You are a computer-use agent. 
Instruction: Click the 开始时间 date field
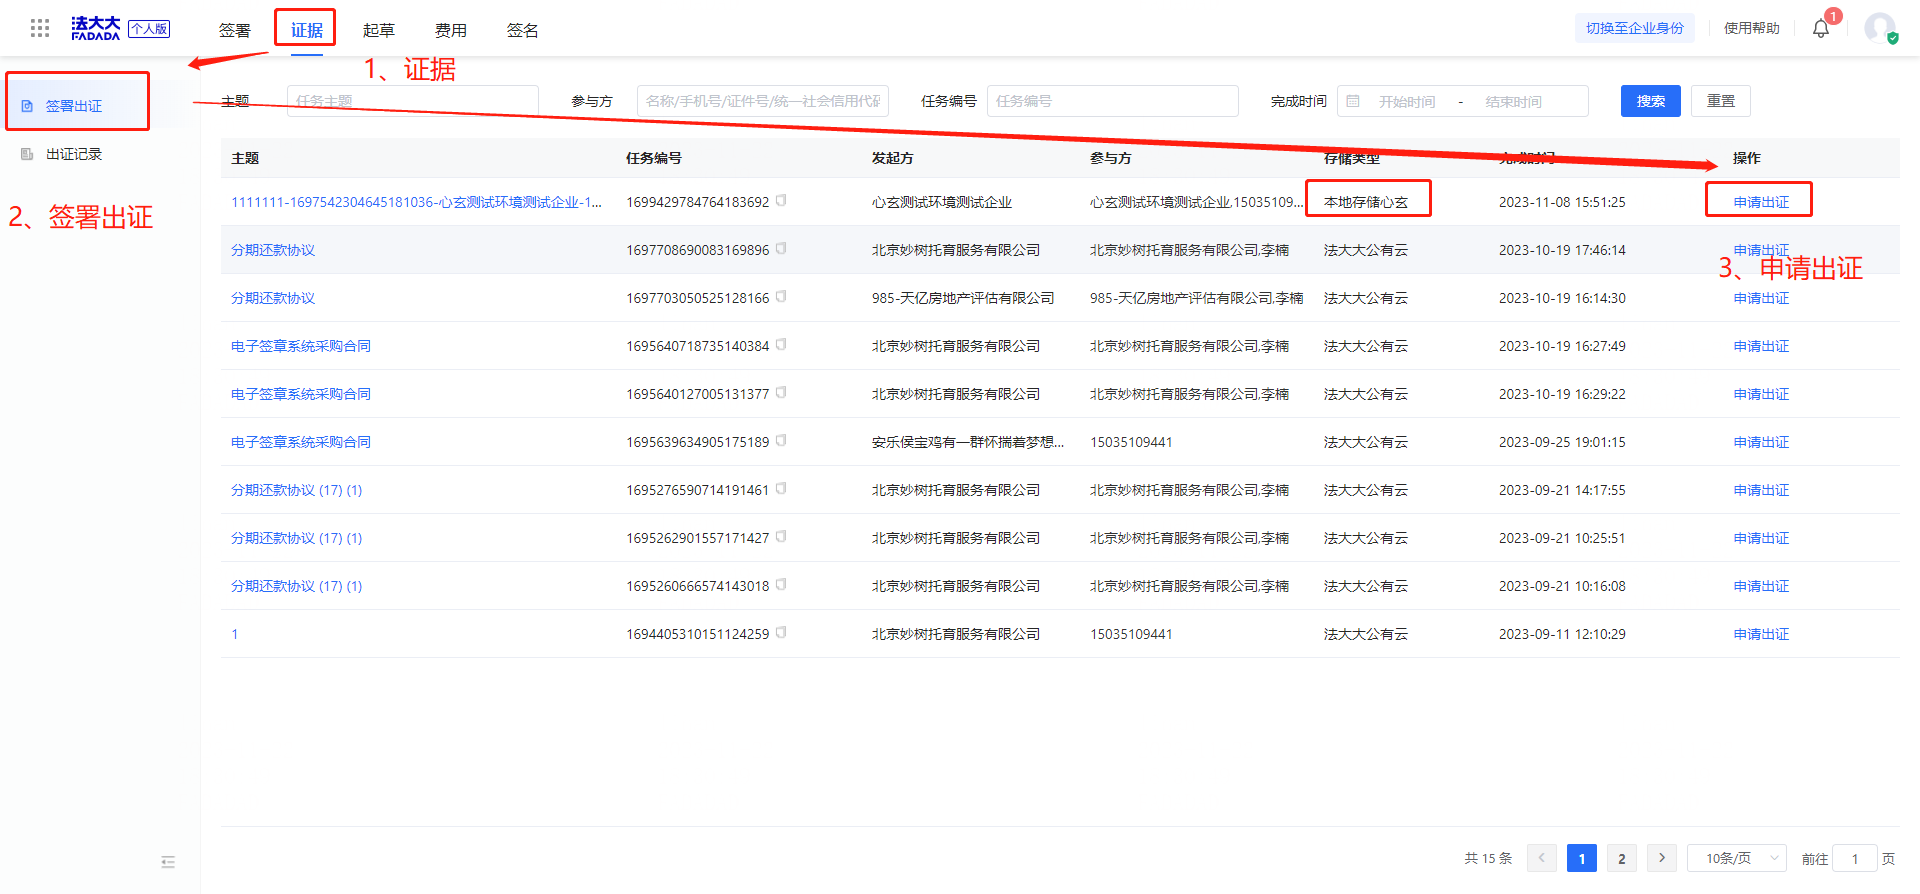[x=1407, y=102]
